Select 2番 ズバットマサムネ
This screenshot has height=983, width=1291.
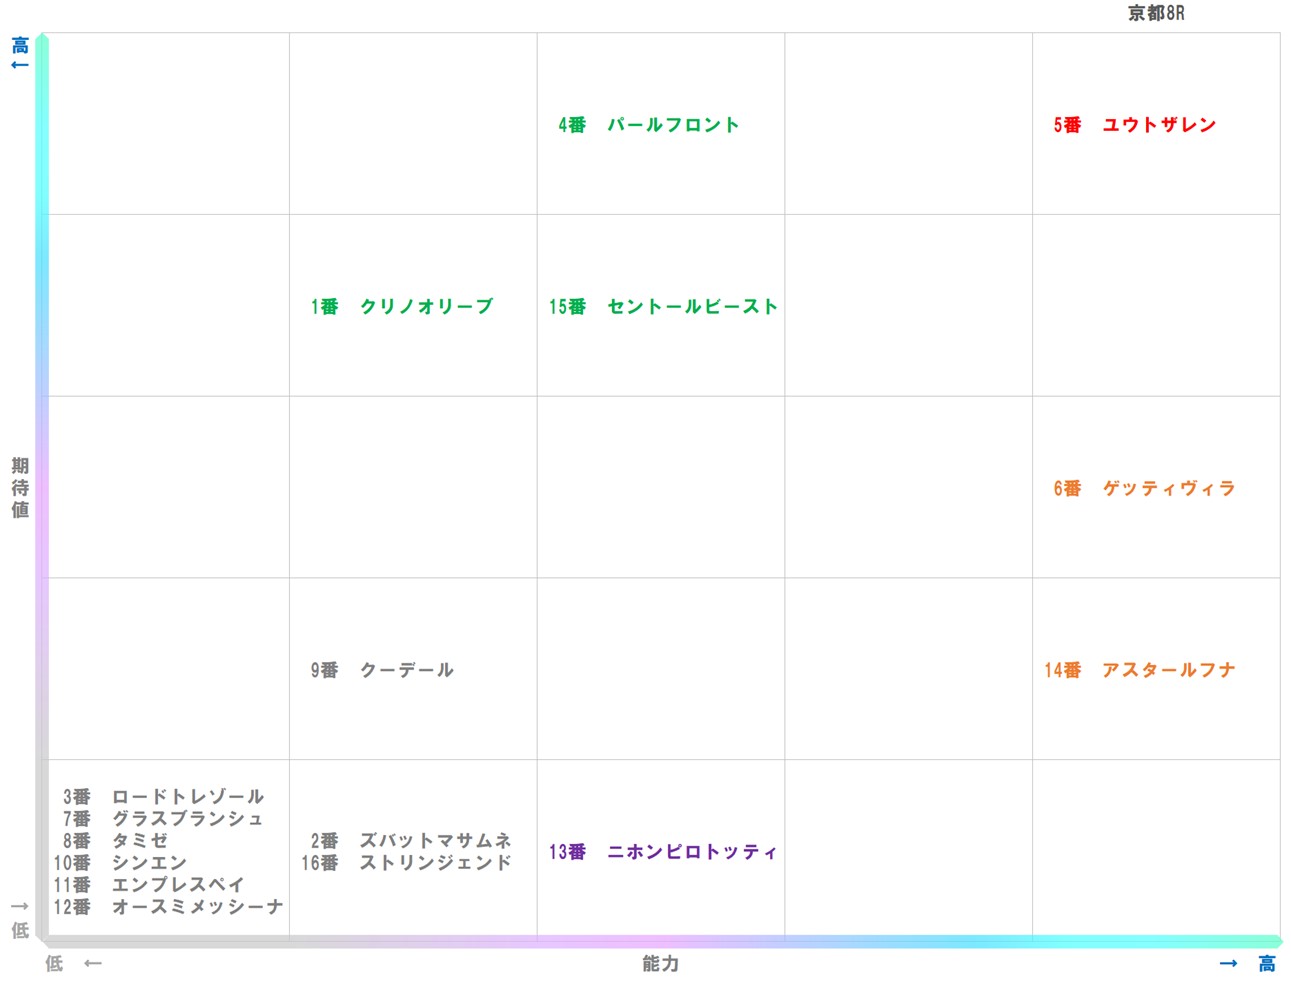click(411, 841)
